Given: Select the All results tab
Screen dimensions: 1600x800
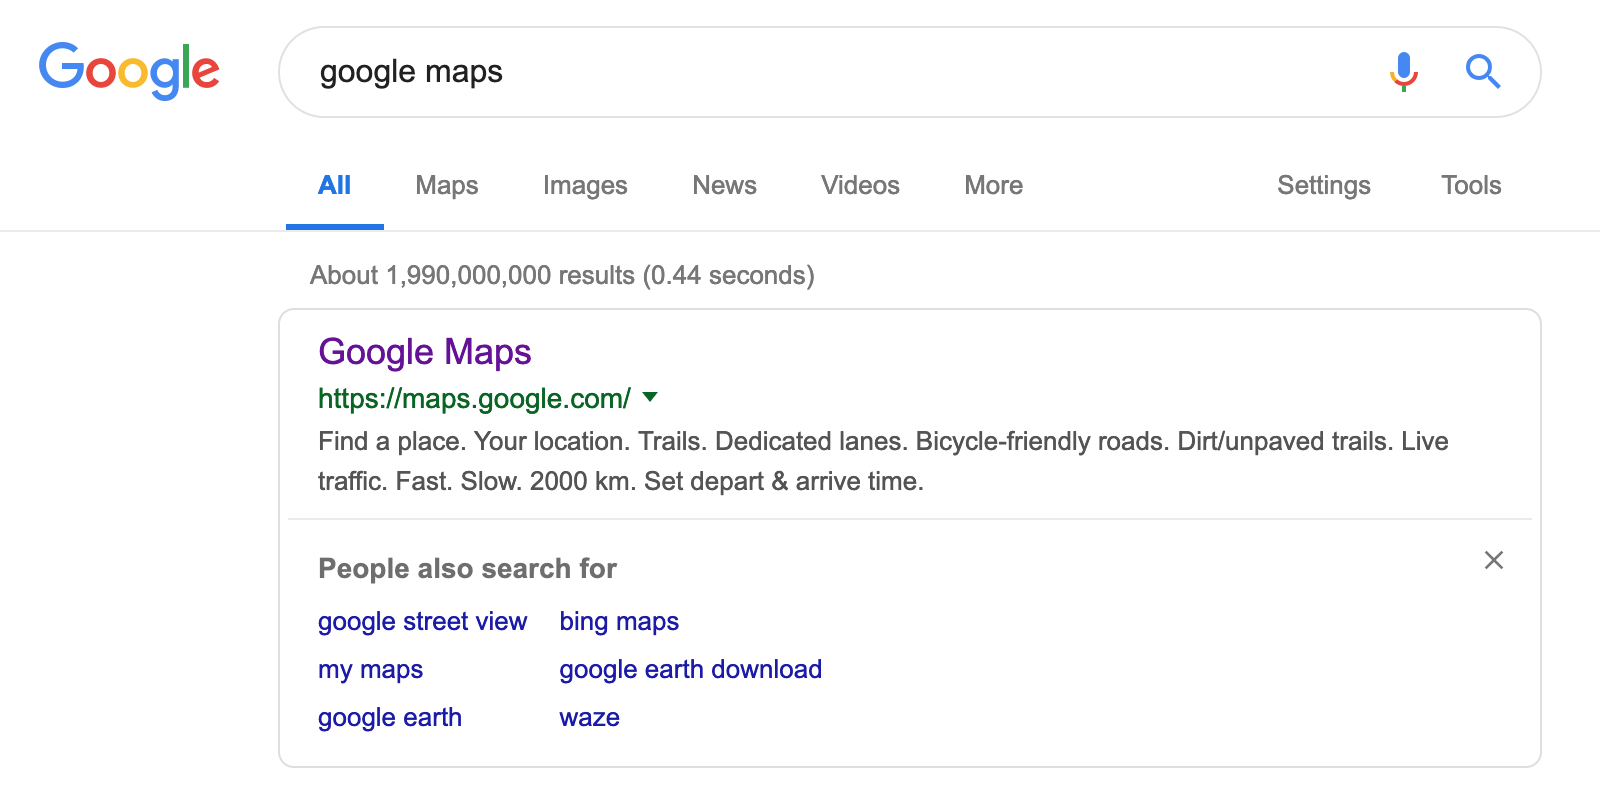Looking at the screenshot, I should [x=334, y=185].
